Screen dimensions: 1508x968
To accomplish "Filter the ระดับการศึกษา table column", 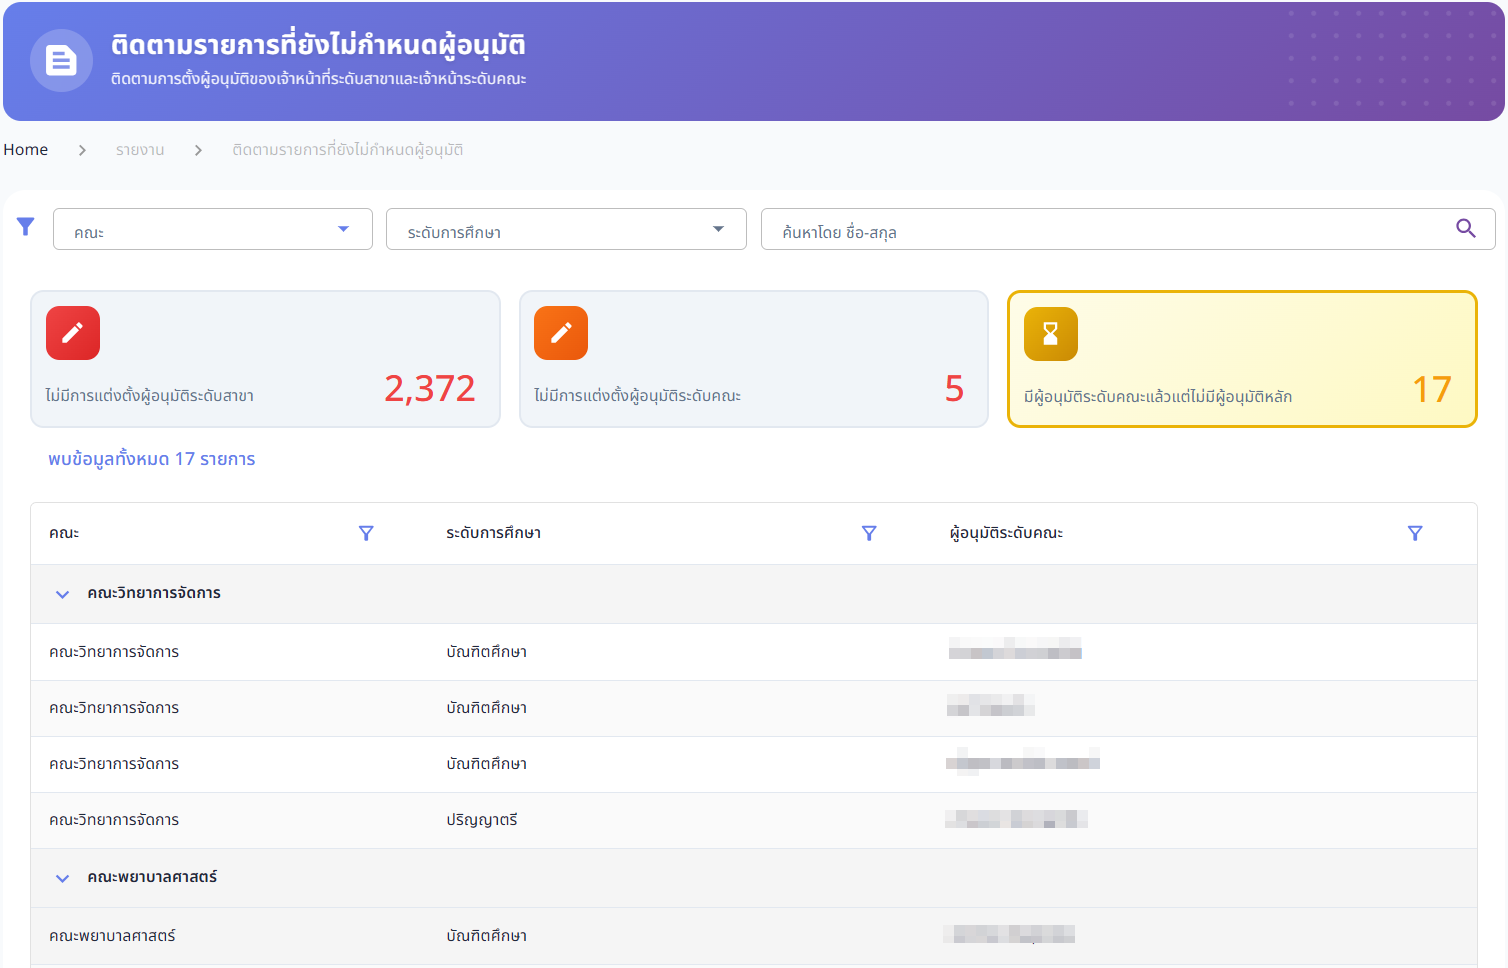I will coord(869,534).
